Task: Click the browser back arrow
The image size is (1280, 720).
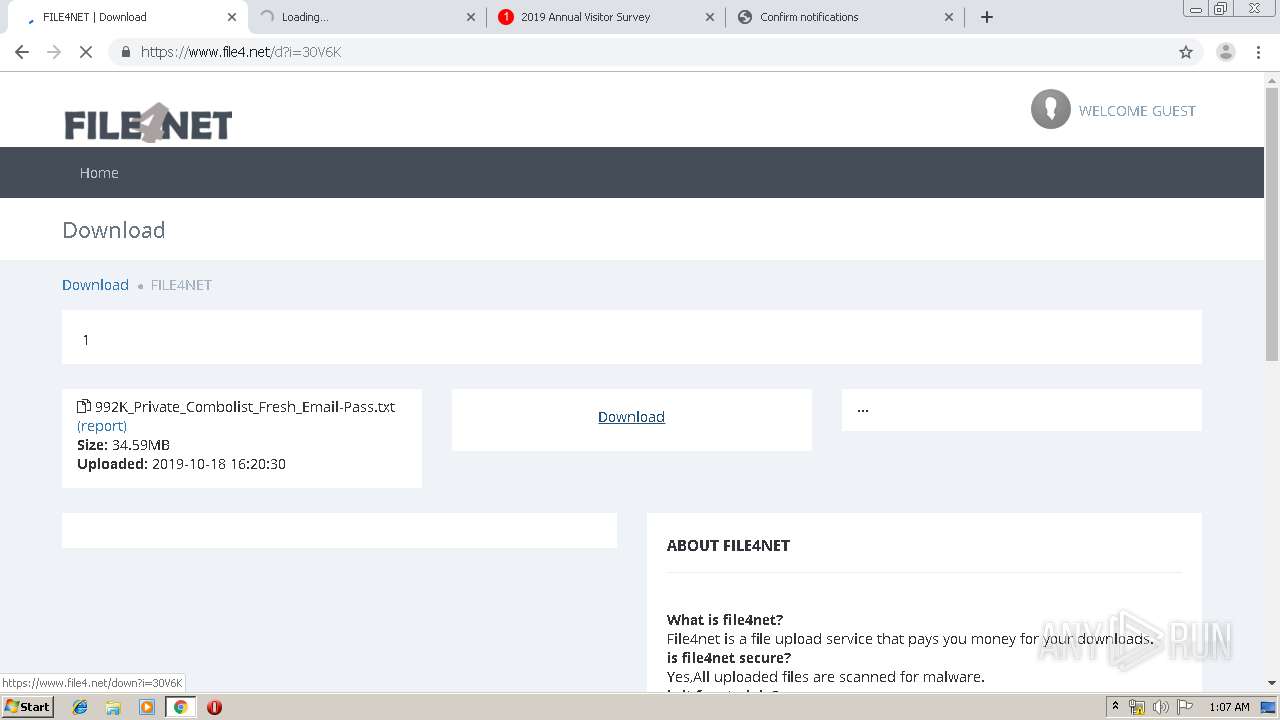Action: click(22, 52)
